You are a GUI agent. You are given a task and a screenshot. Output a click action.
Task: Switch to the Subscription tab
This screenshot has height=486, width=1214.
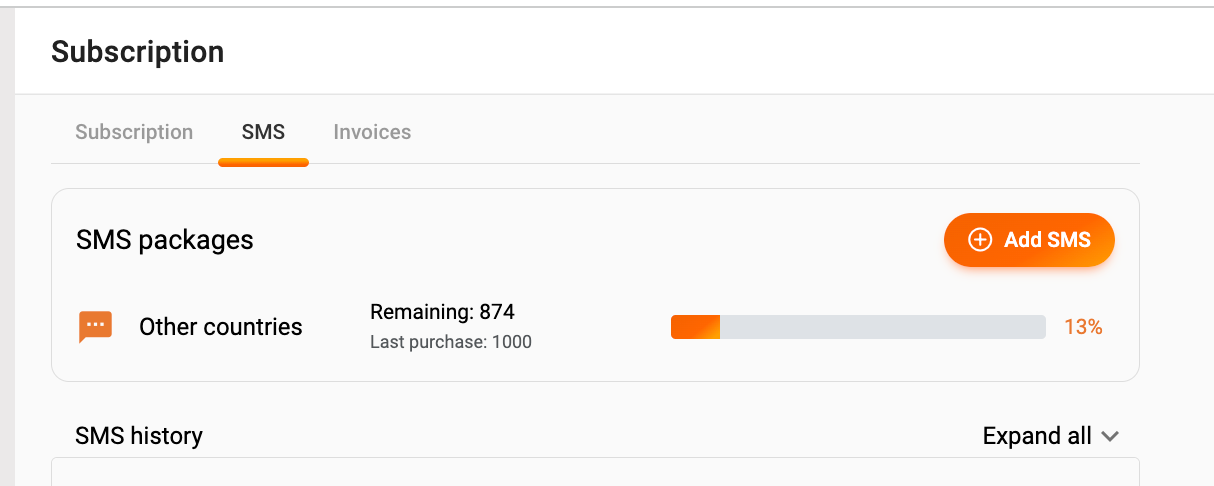click(134, 132)
